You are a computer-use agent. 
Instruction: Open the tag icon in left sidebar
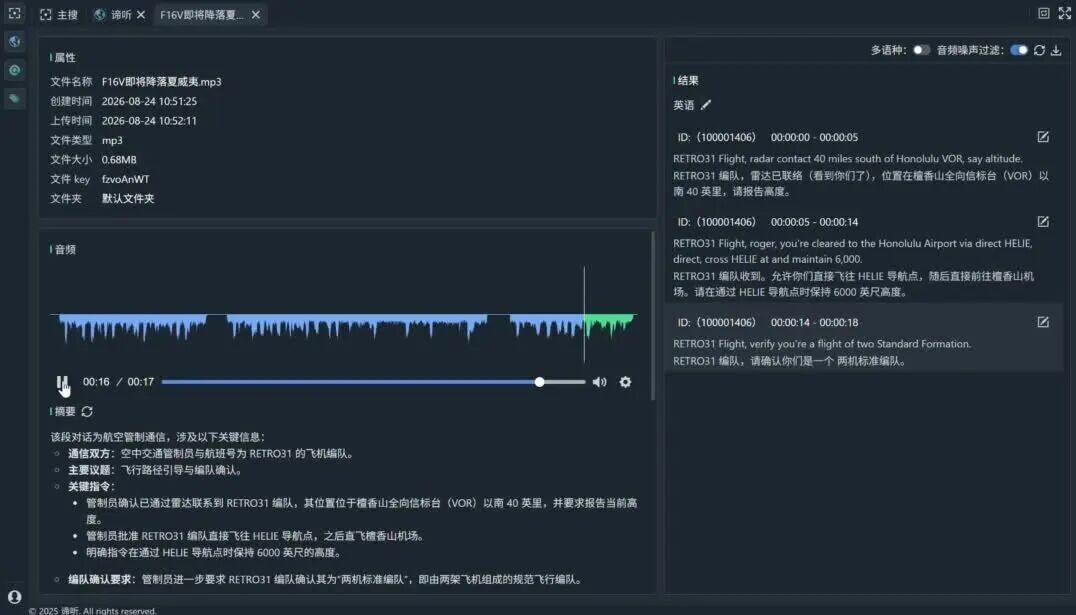(14, 98)
